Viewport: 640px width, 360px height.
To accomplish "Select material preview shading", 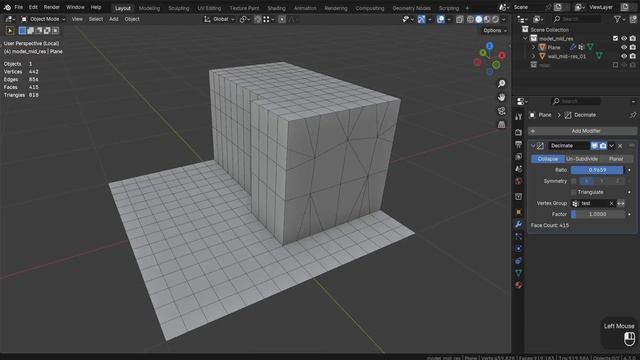I will [487, 19].
